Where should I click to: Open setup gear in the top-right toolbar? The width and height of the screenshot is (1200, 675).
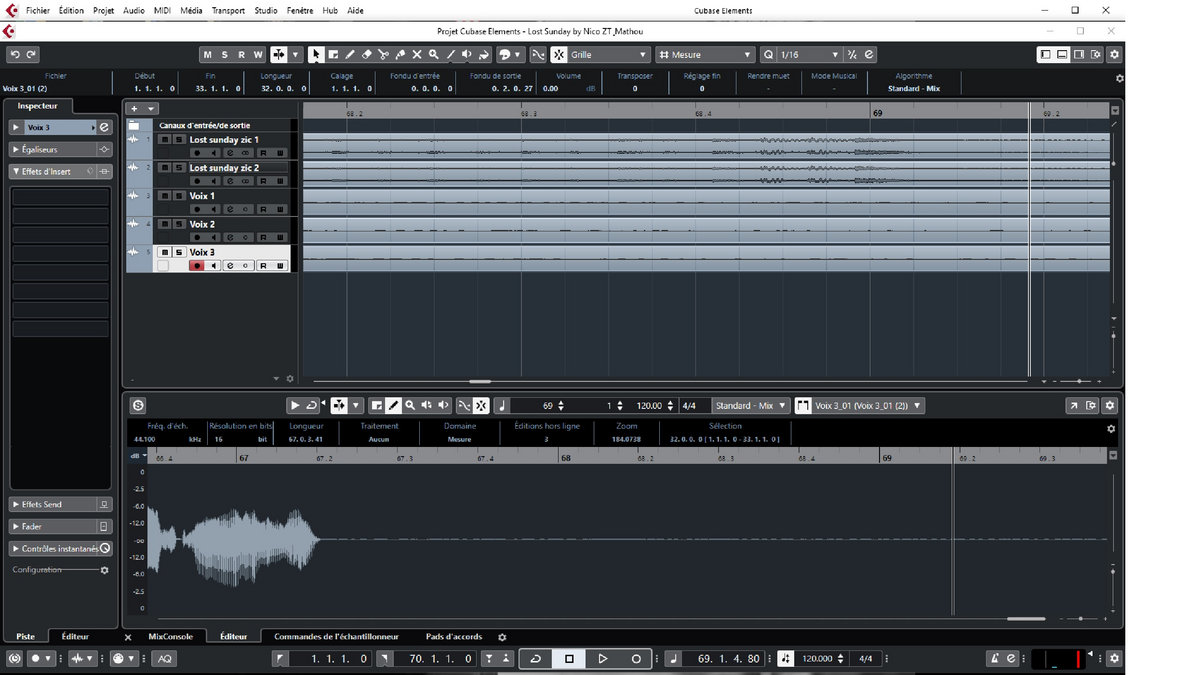tap(1114, 55)
